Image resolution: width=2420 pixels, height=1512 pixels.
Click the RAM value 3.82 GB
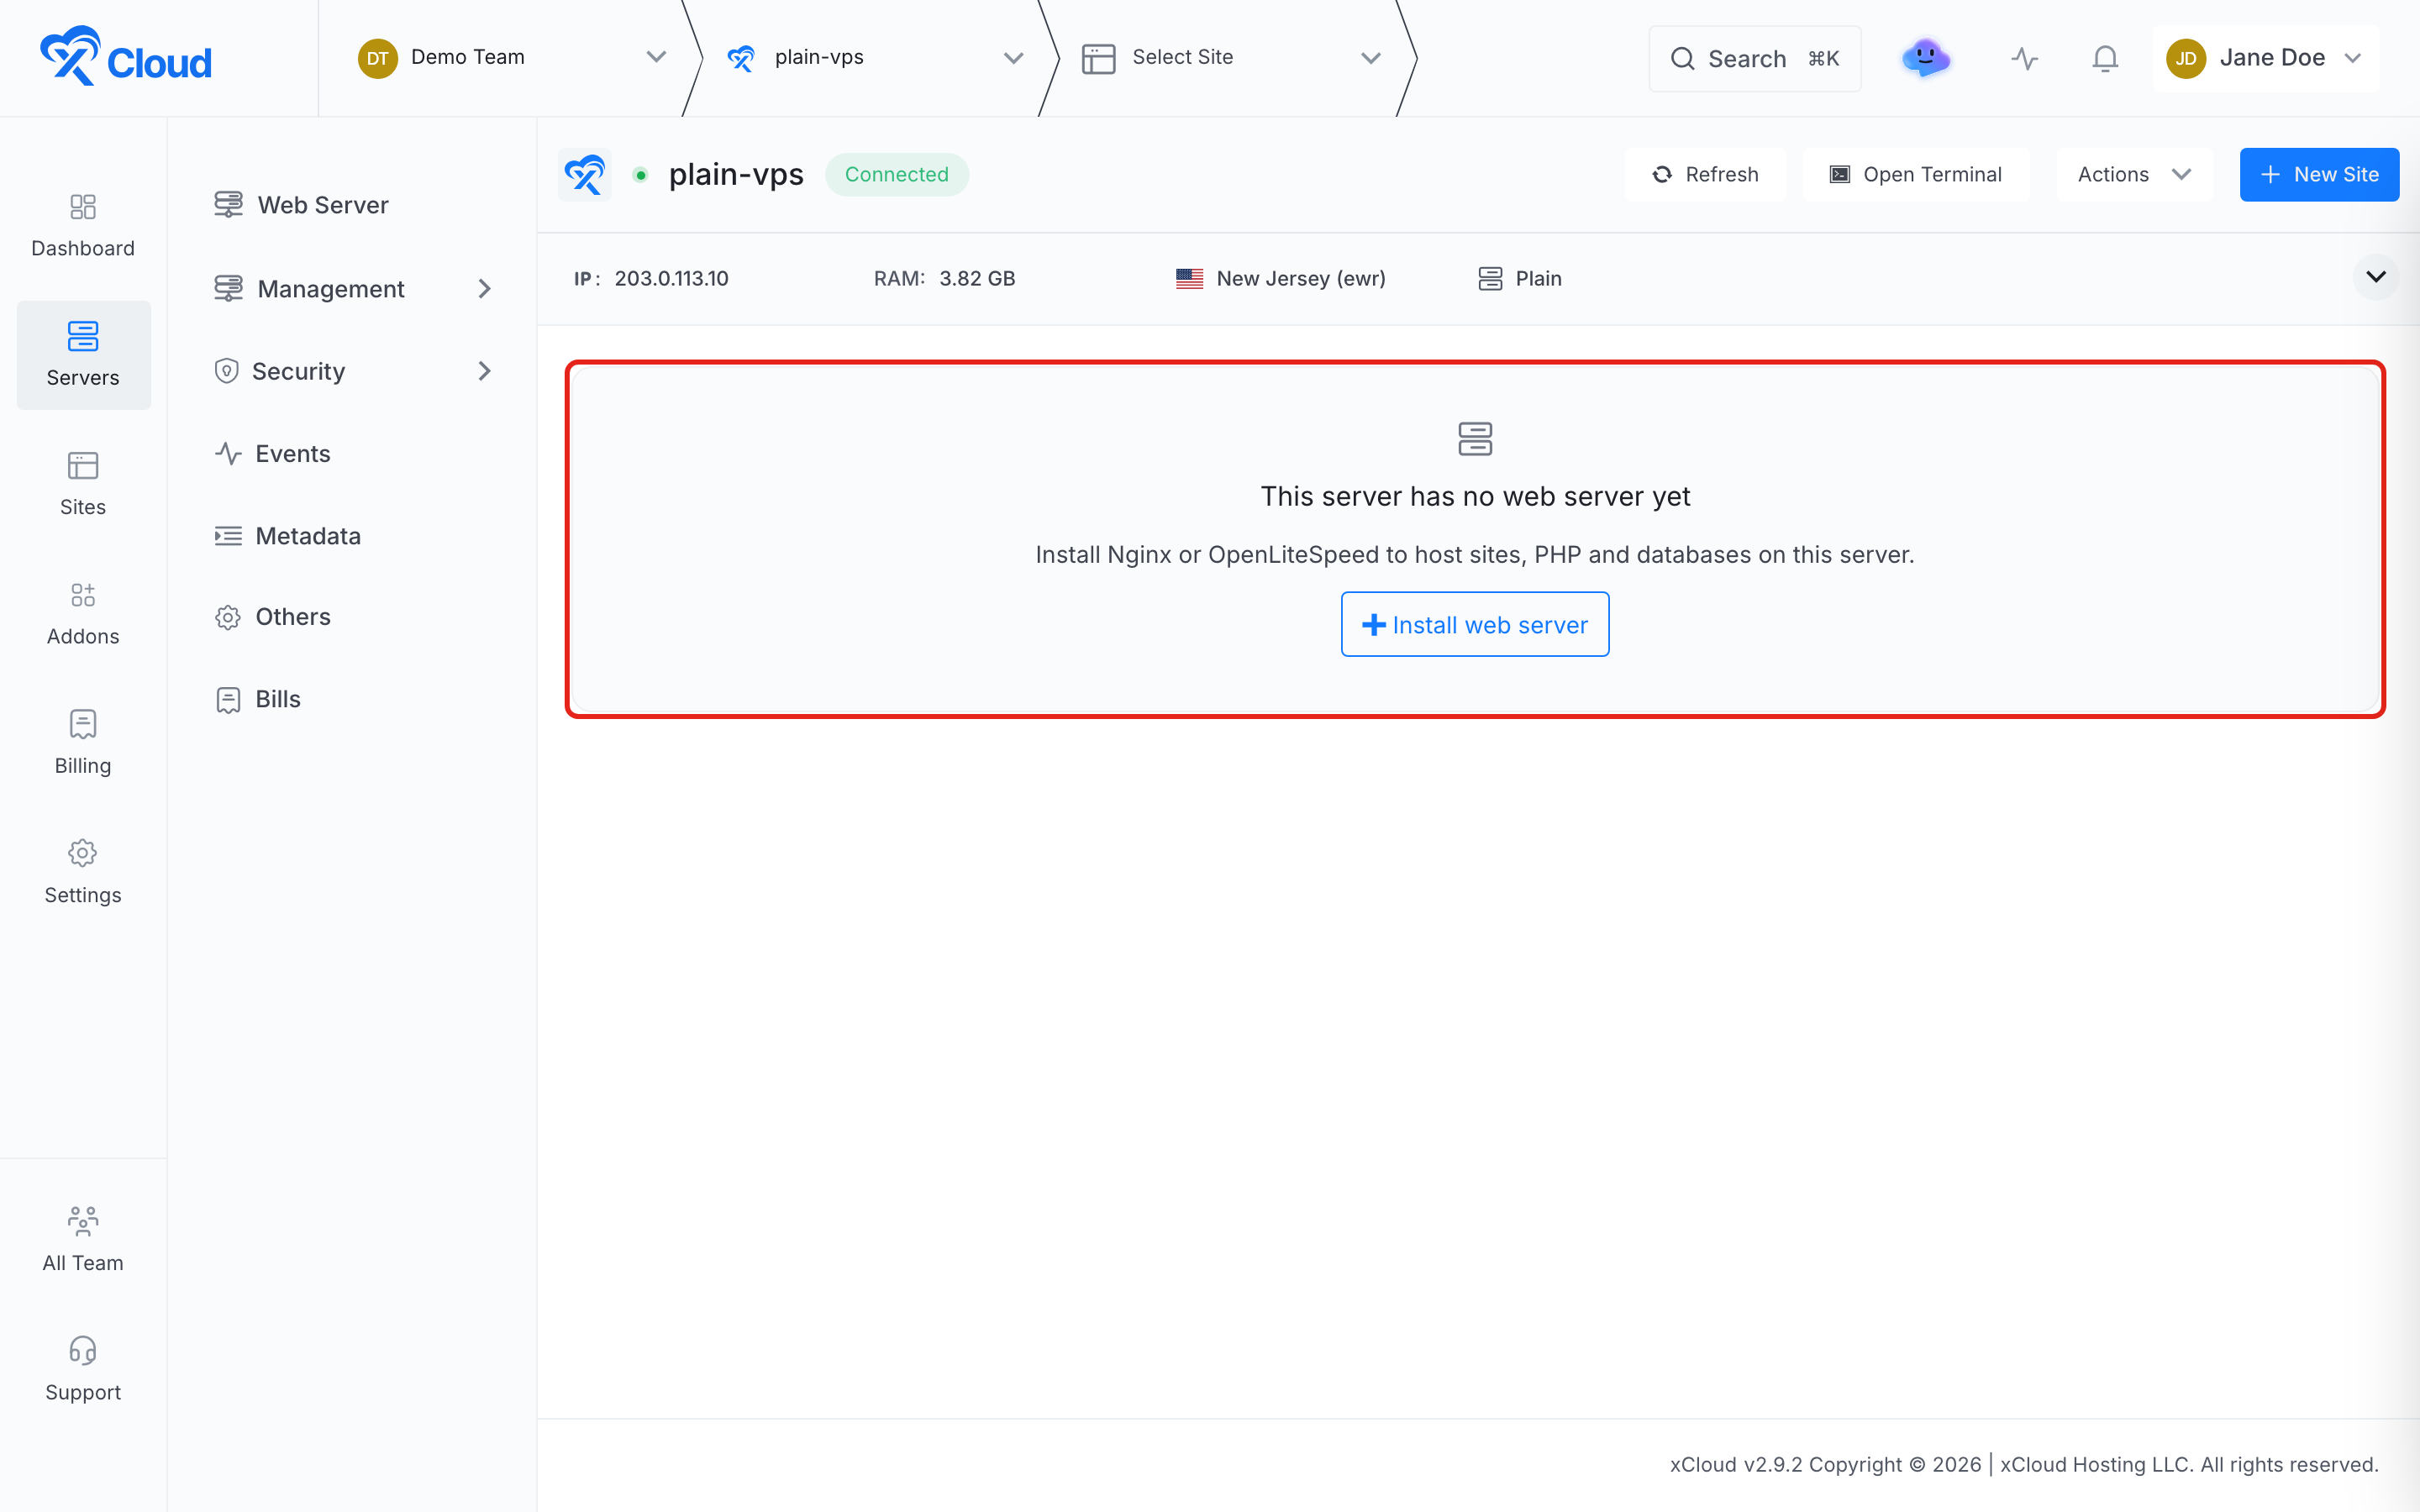pos(977,279)
